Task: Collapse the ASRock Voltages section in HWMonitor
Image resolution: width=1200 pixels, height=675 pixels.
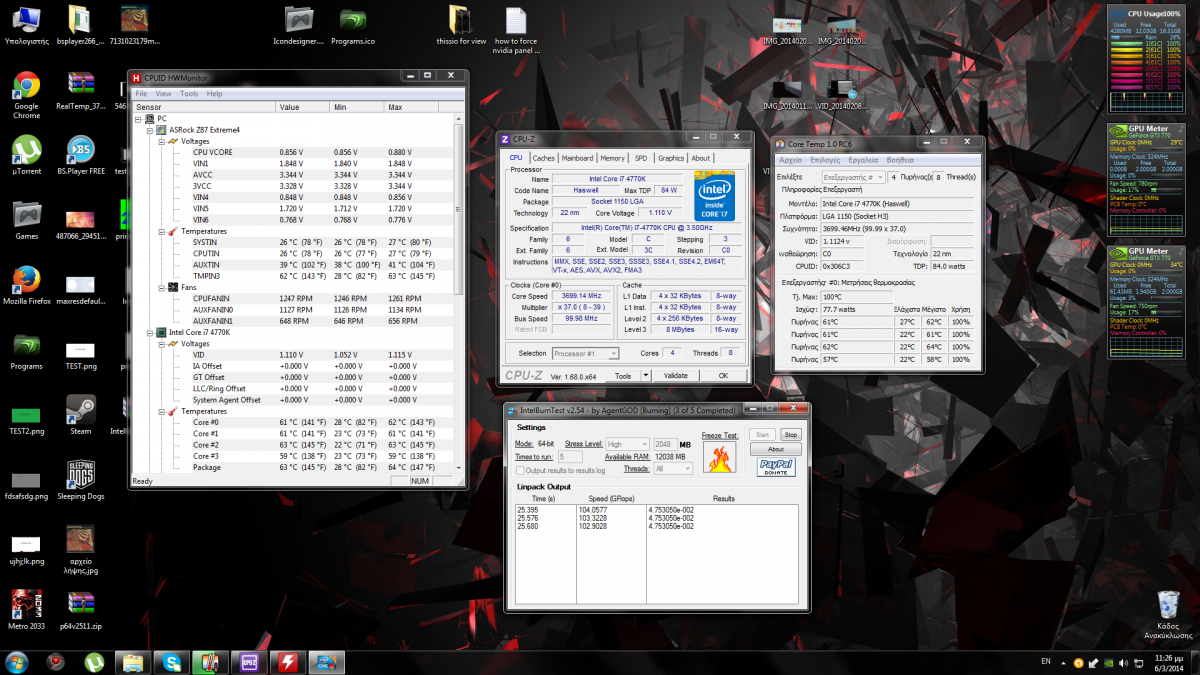Action: point(161,141)
